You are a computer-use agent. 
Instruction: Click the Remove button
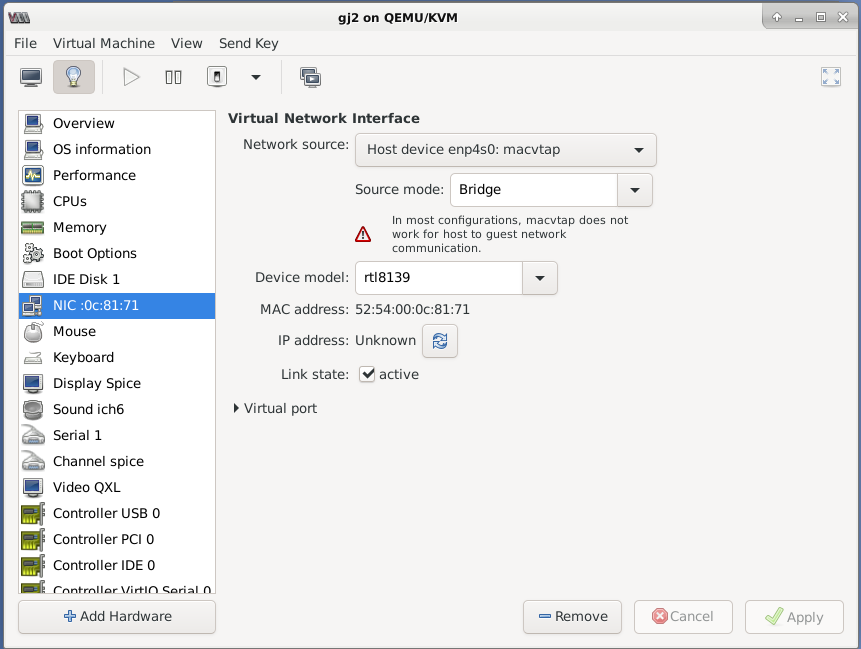point(572,617)
